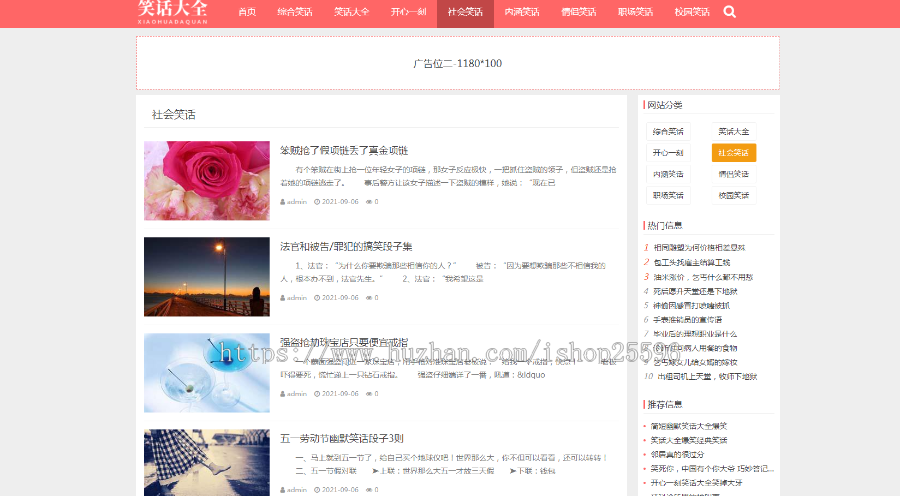Screen dimensions: 900x496
Task: Click views eye icon under 法官 article
Action: [x=369, y=298]
